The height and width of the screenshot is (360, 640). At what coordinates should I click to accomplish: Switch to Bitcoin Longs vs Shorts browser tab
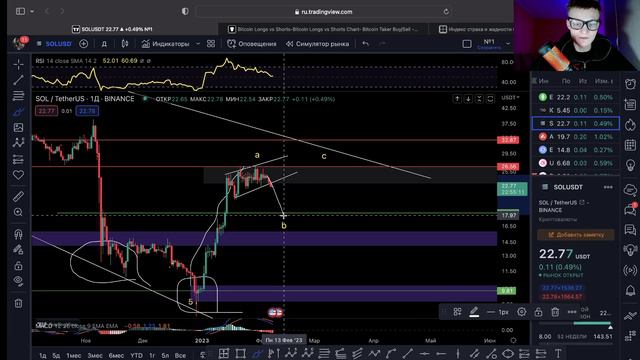323,29
